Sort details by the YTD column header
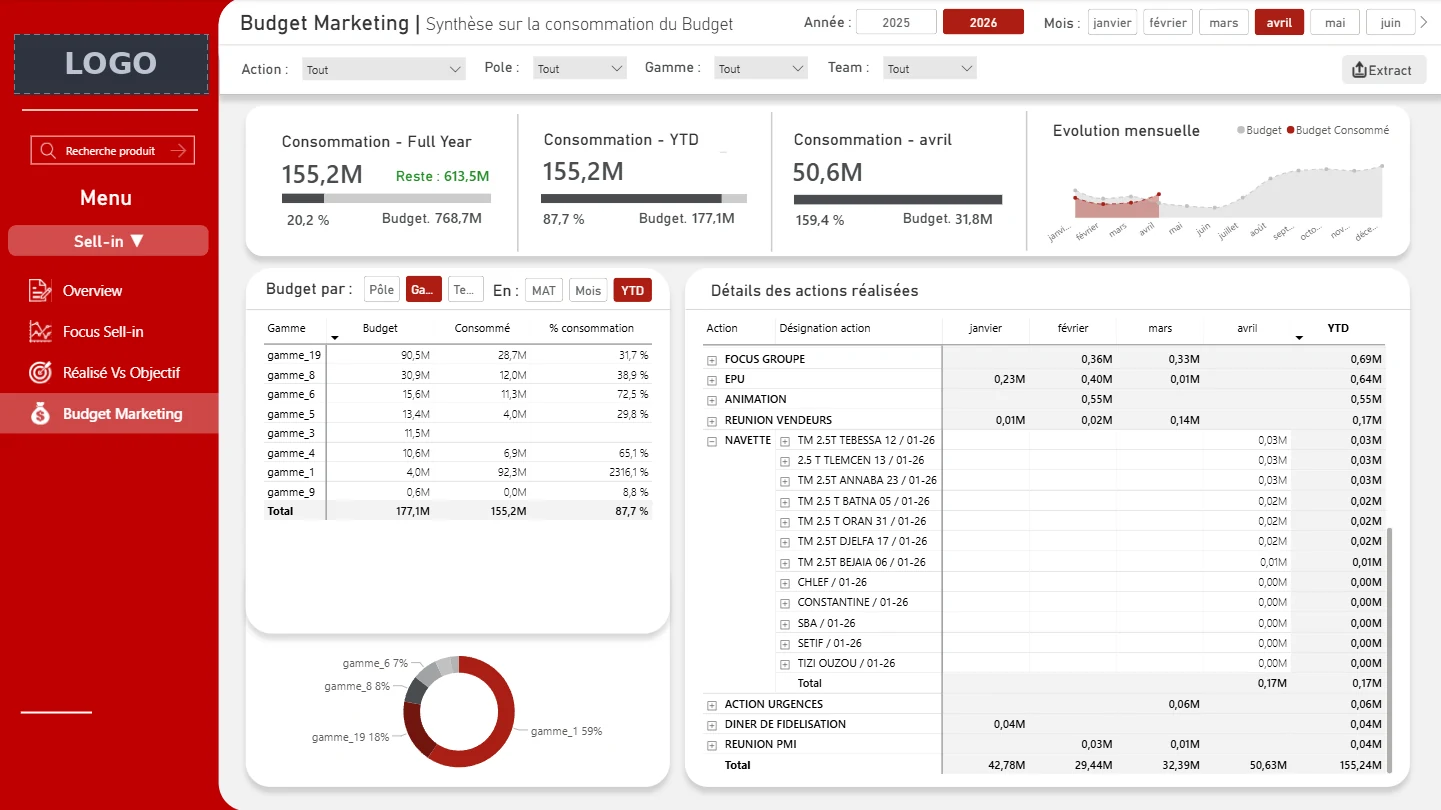1441x810 pixels. point(1337,328)
